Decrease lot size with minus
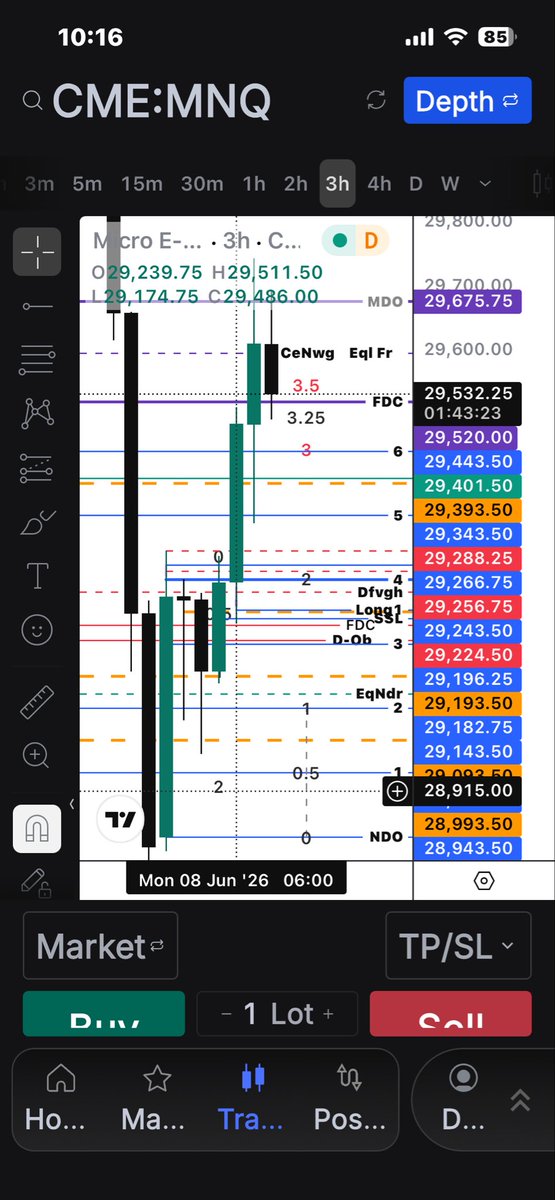 tap(227, 1013)
